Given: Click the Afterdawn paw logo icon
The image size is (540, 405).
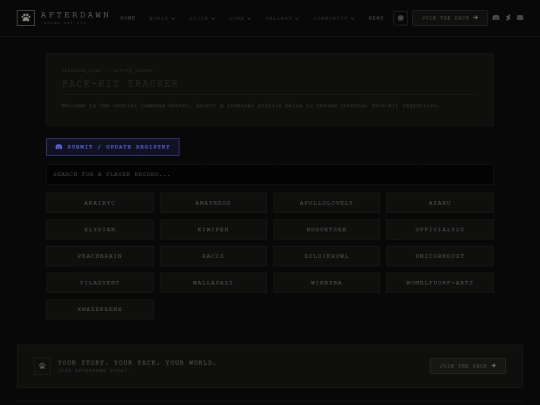Looking at the screenshot, I should [26, 18].
